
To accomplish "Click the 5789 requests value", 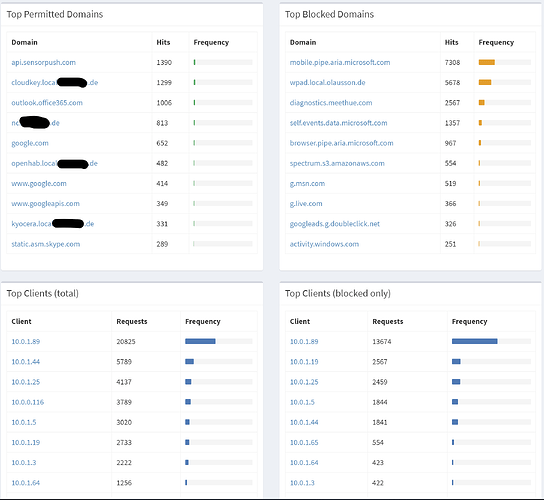I will point(124,362).
